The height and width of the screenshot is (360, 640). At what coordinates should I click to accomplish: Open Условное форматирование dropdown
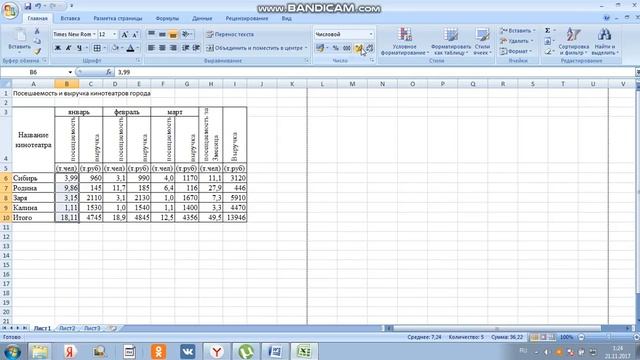click(x=404, y=41)
